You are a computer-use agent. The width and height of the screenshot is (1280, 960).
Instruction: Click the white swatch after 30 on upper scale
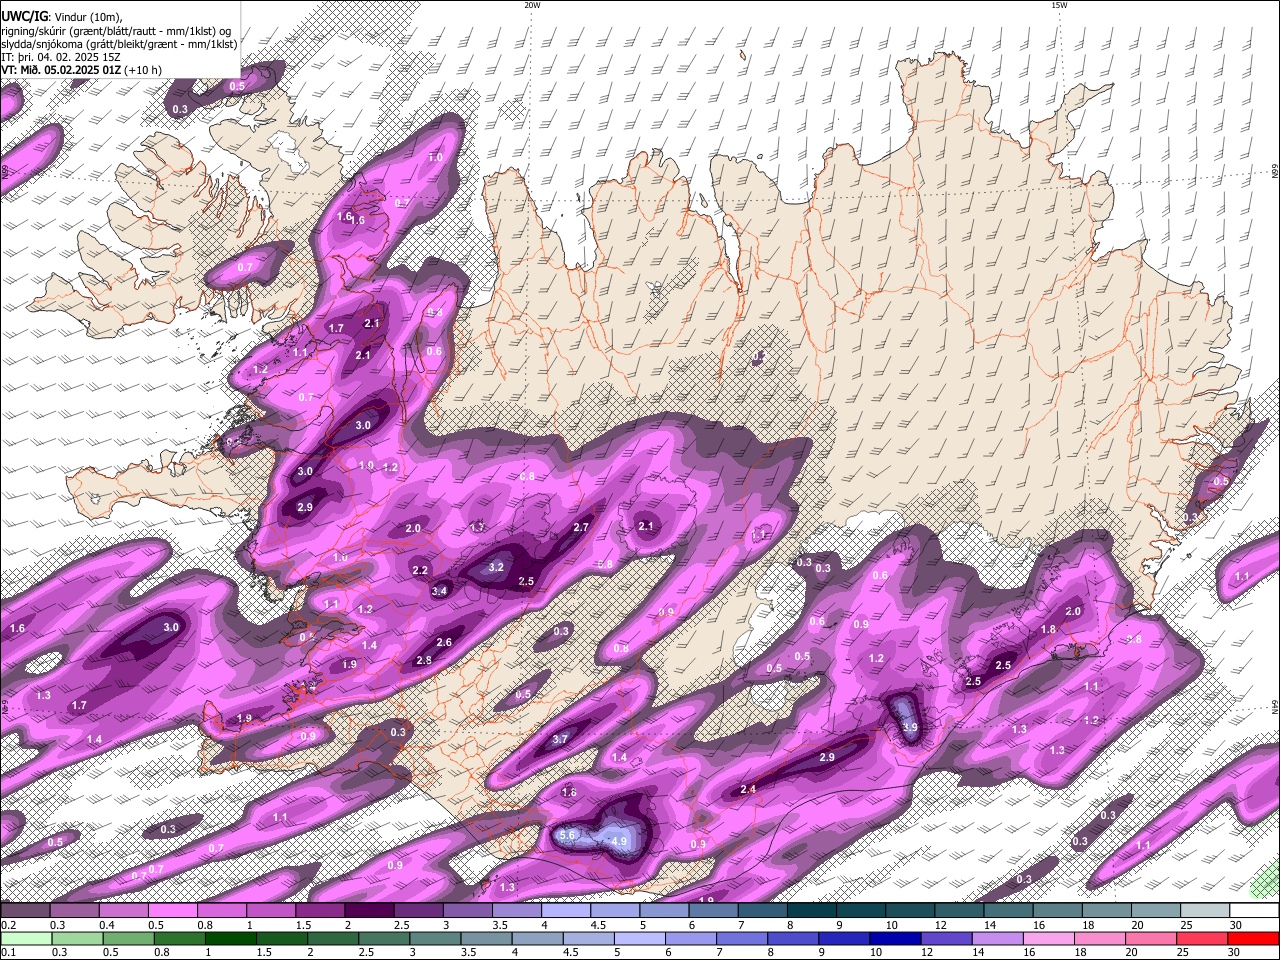pos(1255,911)
